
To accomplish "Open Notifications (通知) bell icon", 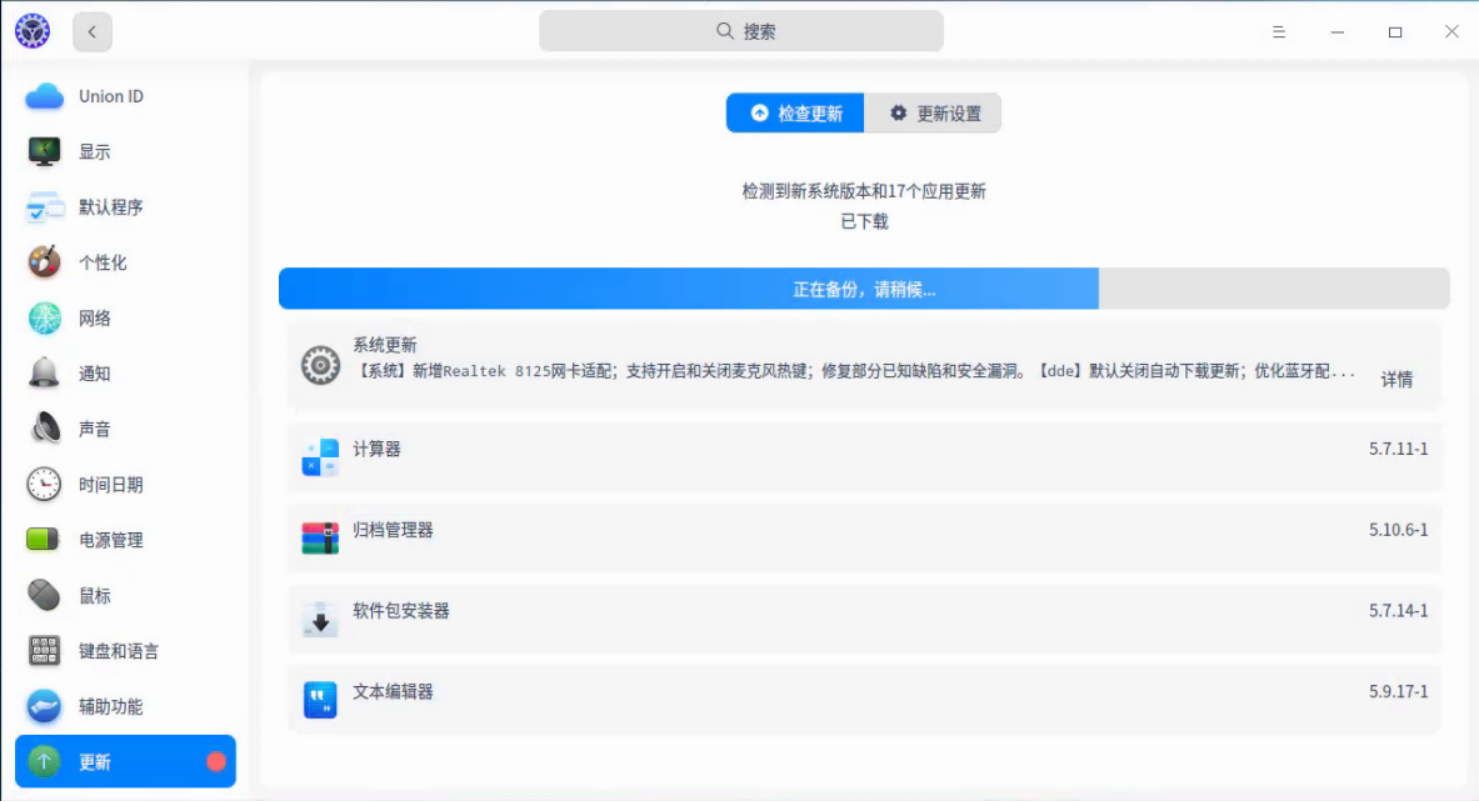I will pyautogui.click(x=44, y=374).
